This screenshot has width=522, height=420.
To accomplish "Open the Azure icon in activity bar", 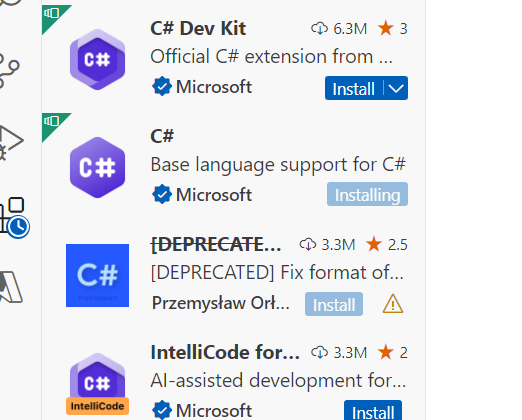I will click(10, 287).
